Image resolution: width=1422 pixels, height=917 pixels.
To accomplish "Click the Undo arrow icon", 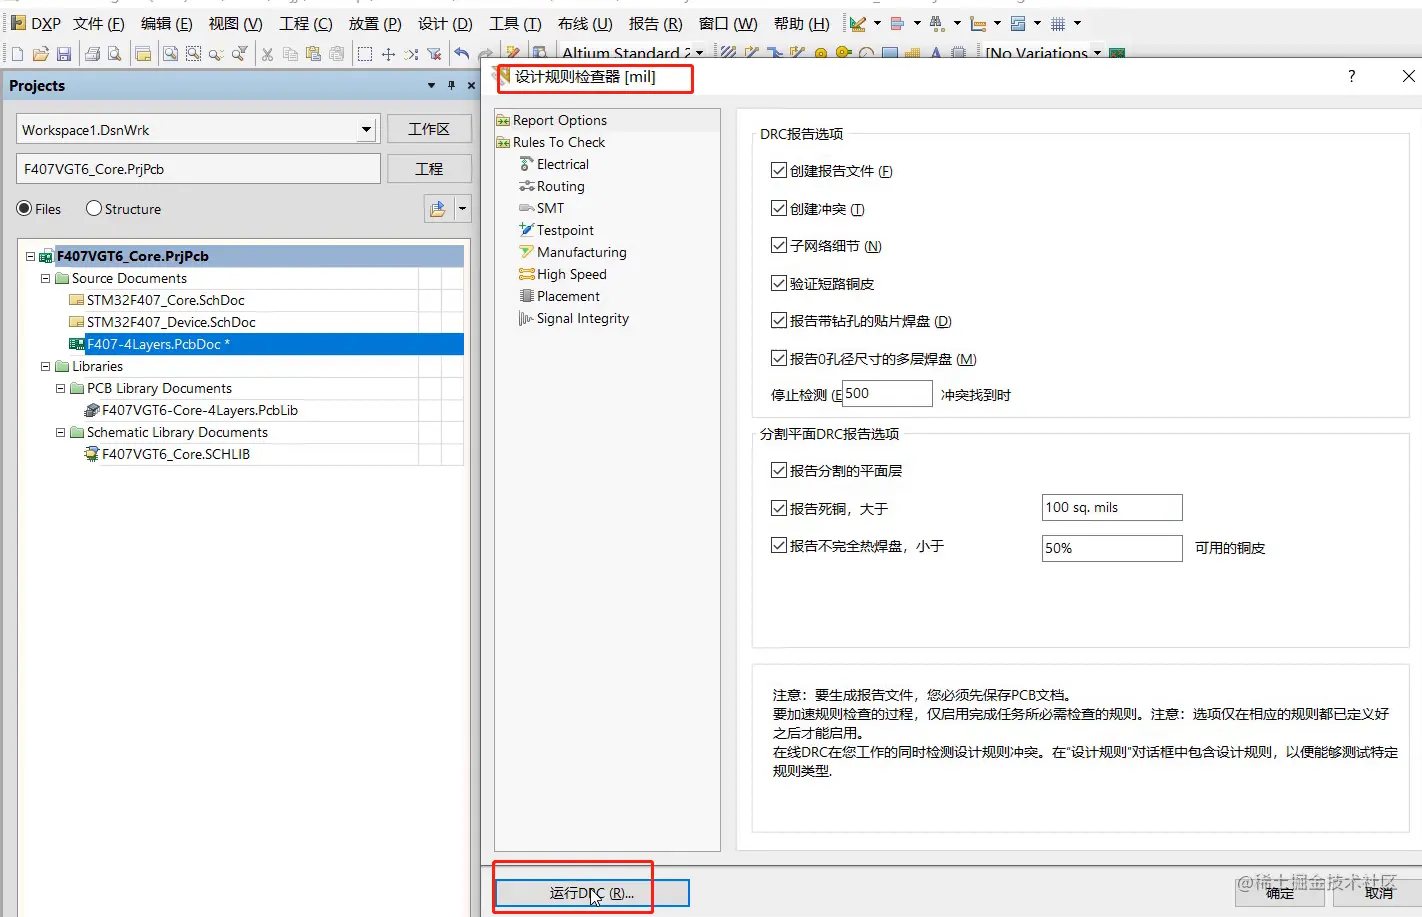I will (x=461, y=54).
